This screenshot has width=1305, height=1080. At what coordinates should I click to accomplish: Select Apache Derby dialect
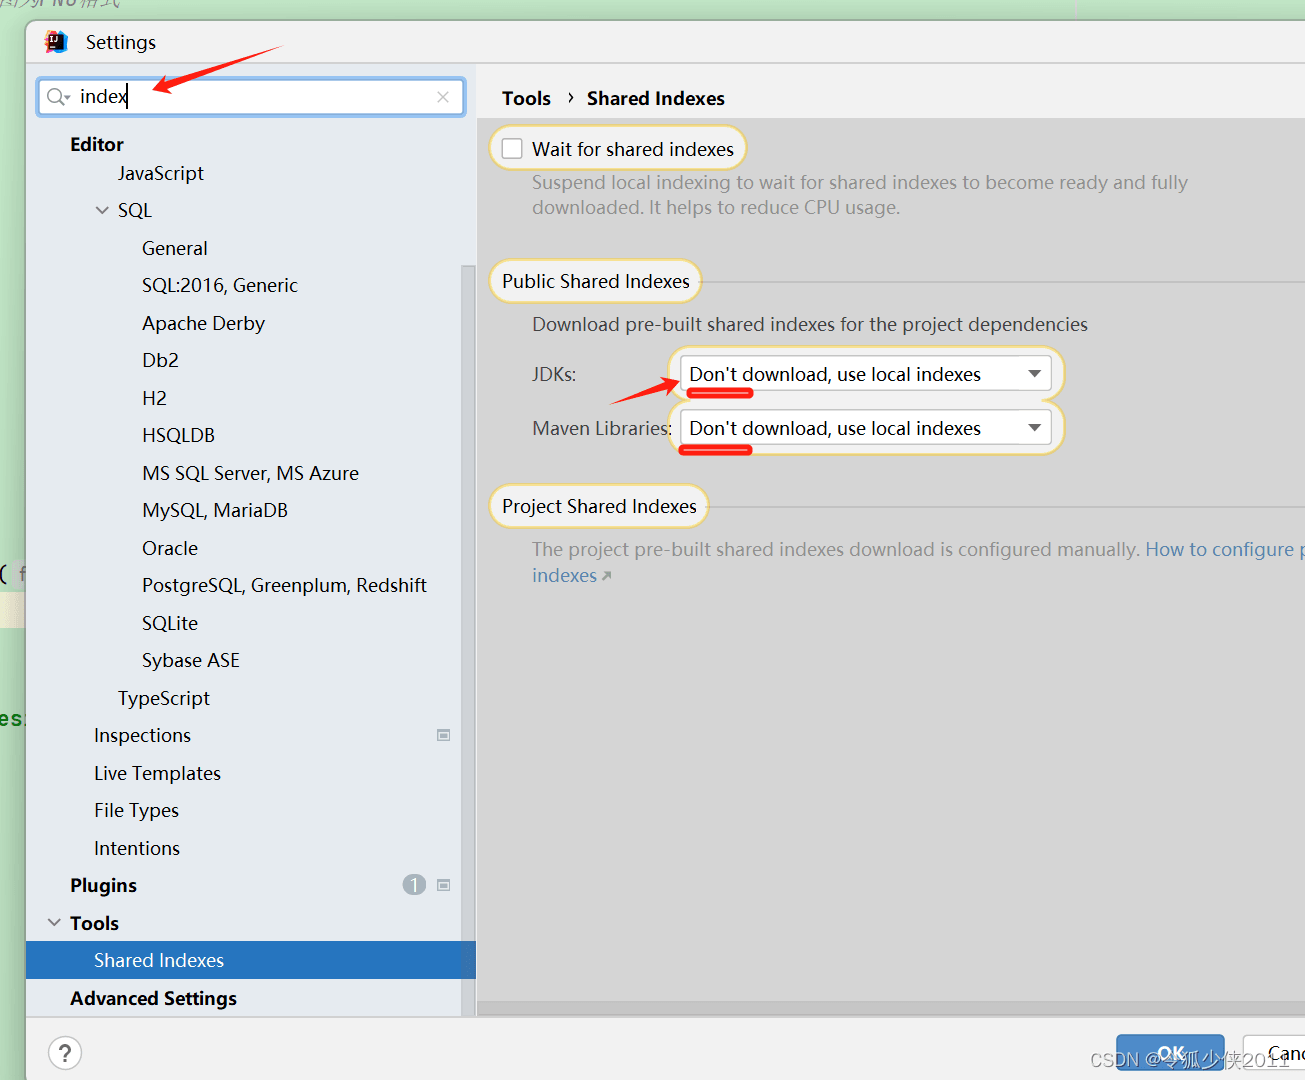pos(203,323)
